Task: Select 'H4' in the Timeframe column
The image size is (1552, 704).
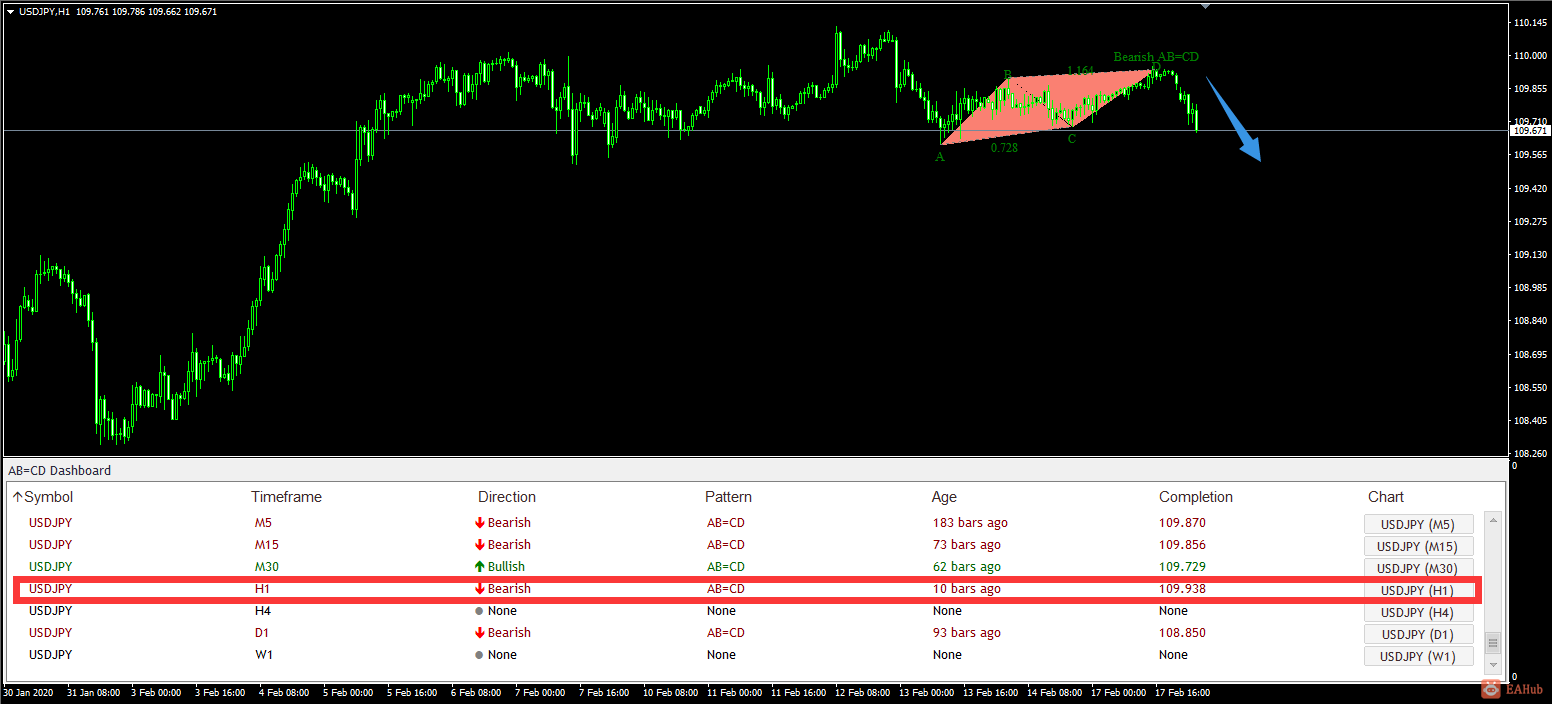Action: click(263, 611)
